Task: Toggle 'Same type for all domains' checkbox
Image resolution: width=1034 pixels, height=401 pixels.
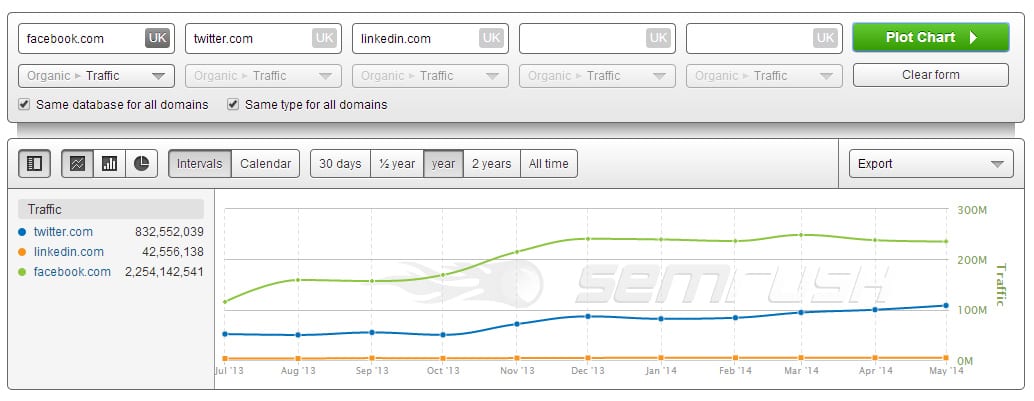Action: 233,104
